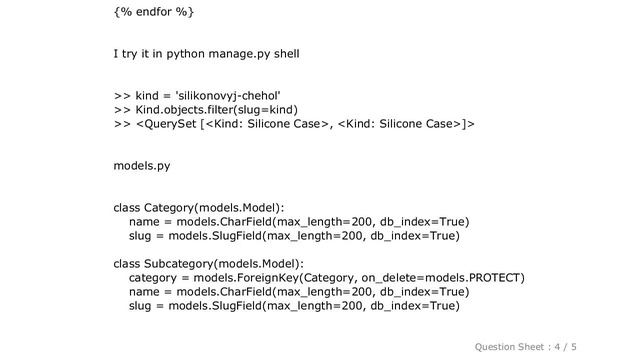Screen dimensions: 640x360
Task: Click the word 'shell' in the sentence
Action: 287,54
